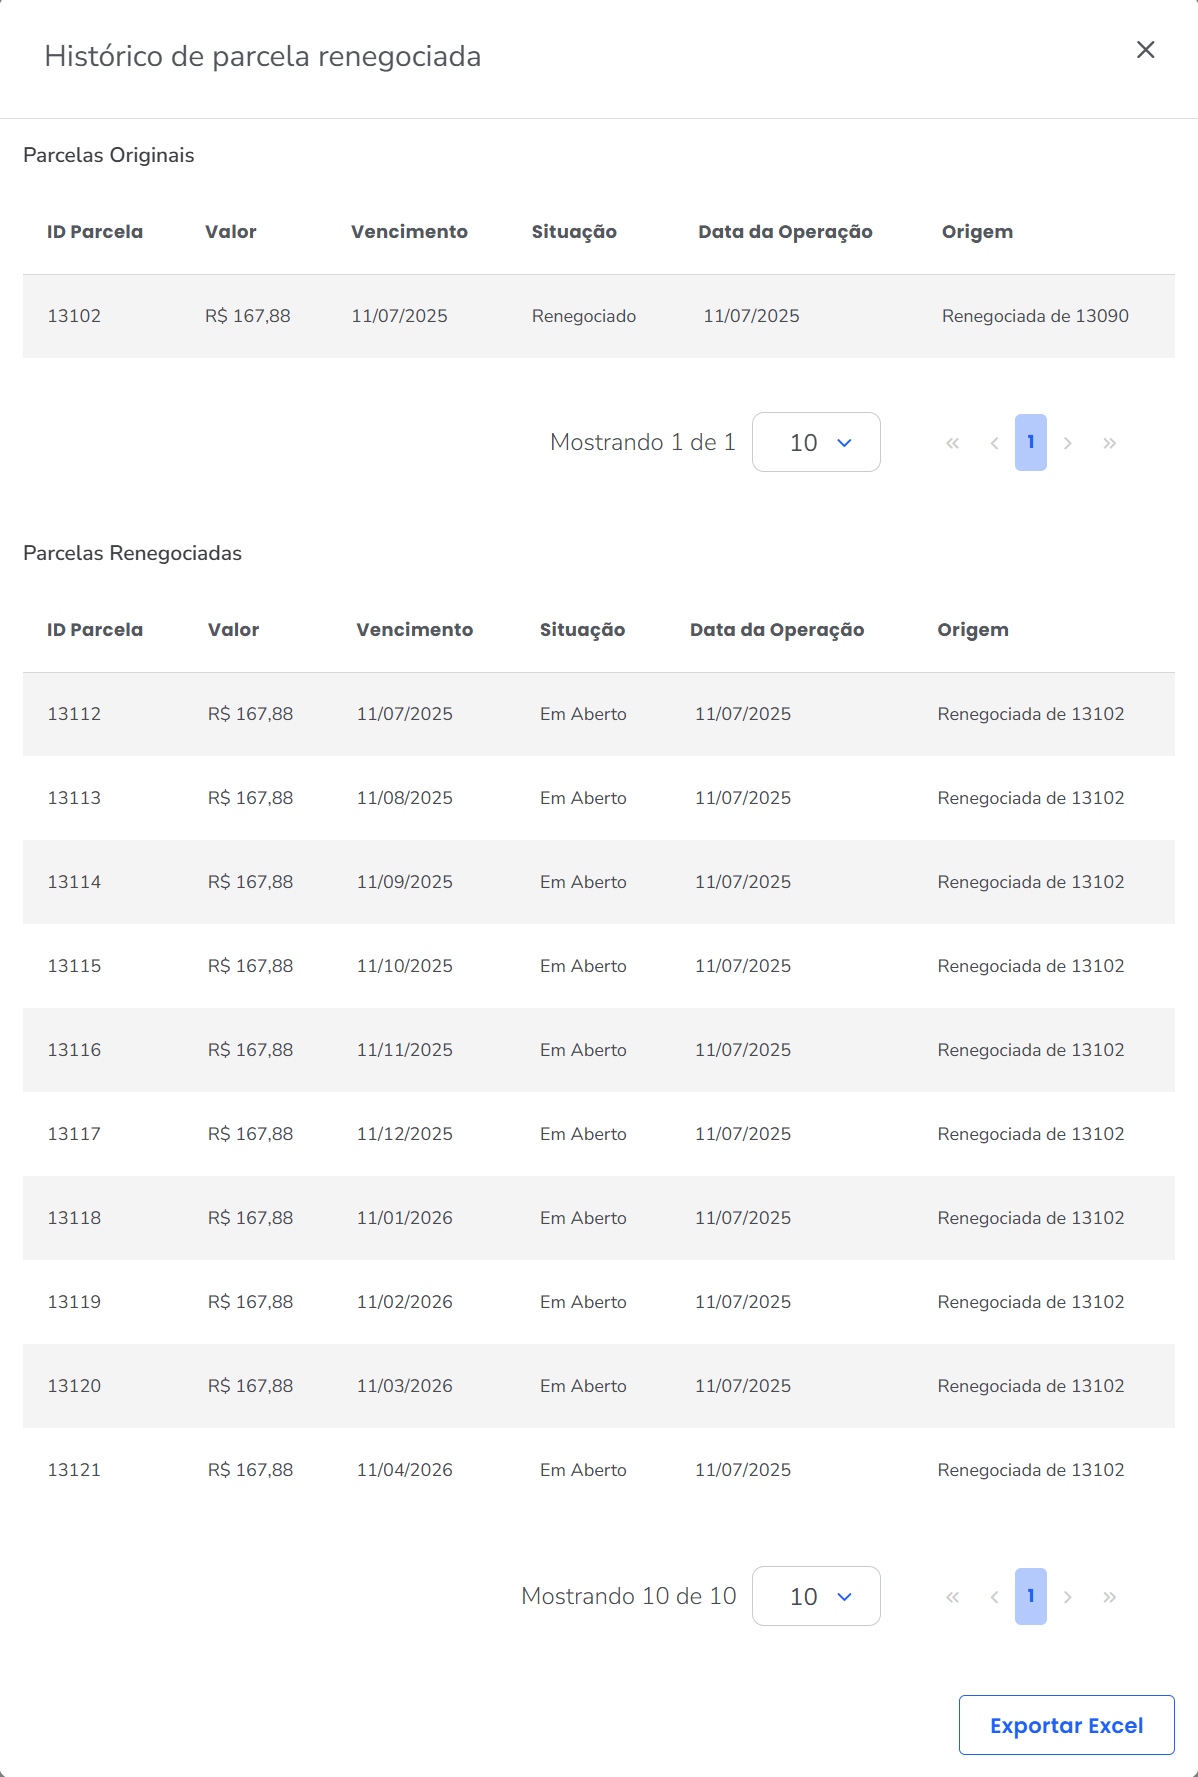
Task: Go to next page in Parcelas Originais pagination
Action: [x=1068, y=443]
